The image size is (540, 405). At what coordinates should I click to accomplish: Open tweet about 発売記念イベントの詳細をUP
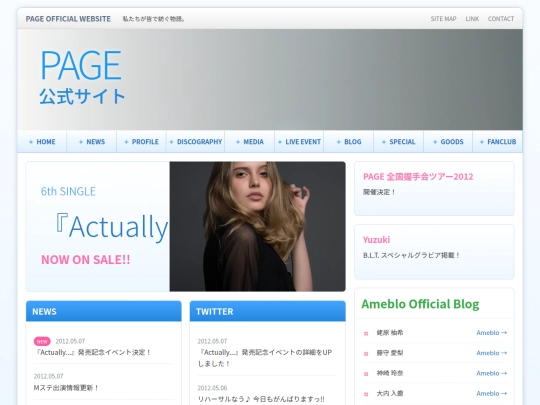265,358
